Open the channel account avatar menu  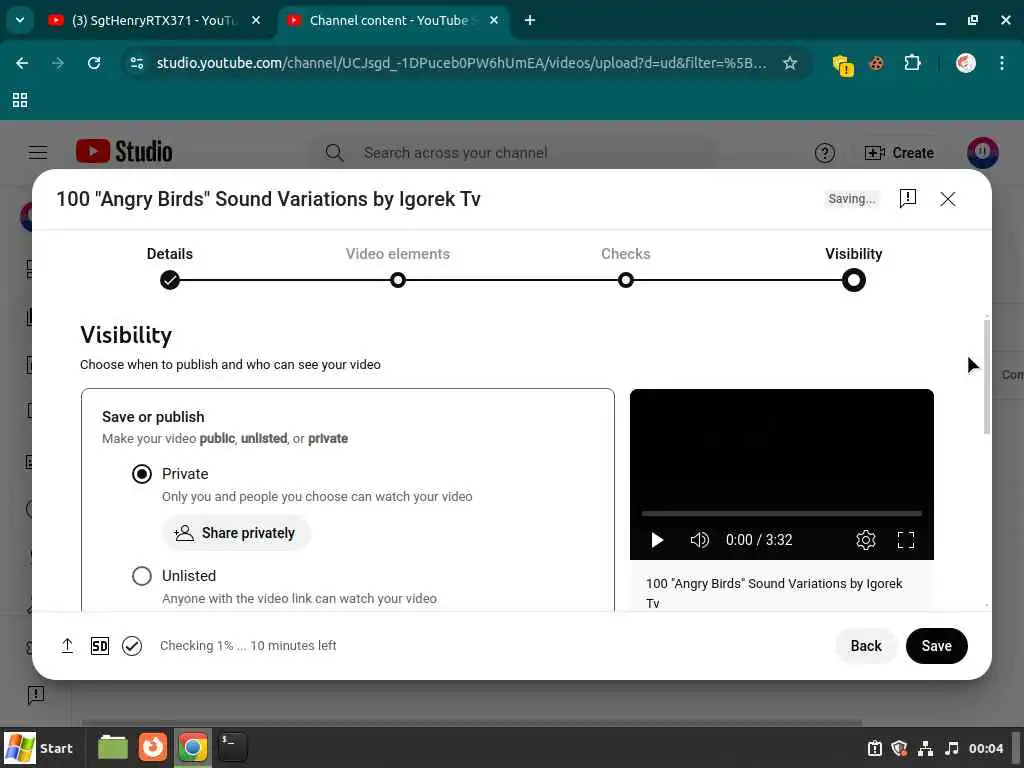click(982, 153)
